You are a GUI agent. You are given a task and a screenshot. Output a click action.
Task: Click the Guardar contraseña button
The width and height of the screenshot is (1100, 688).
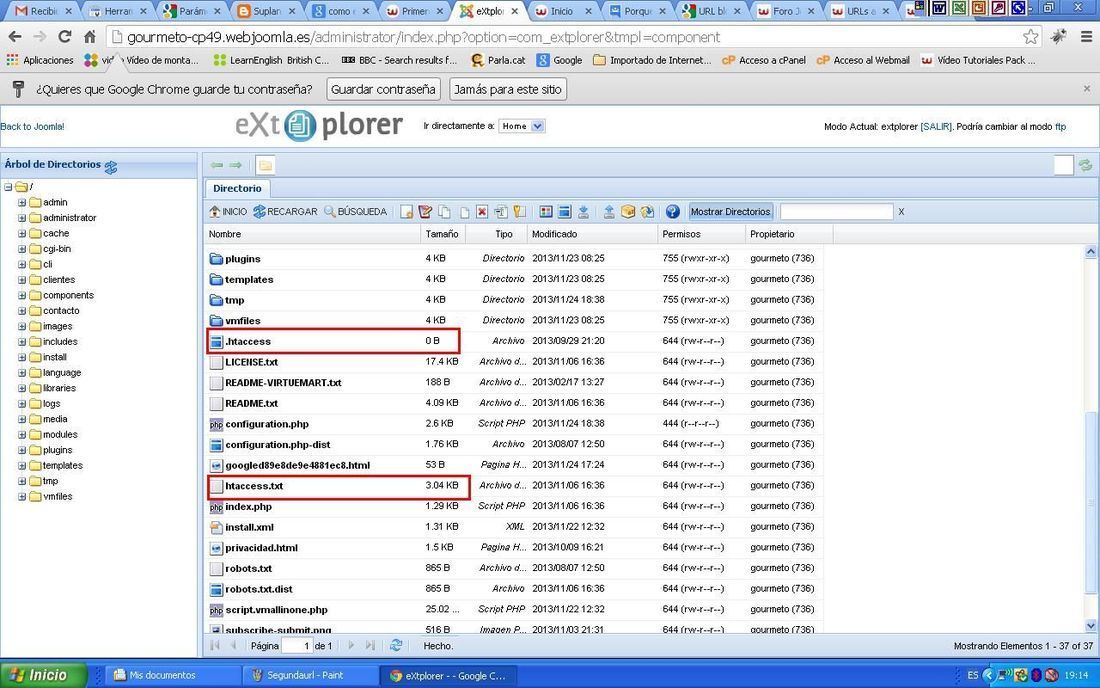coord(383,90)
